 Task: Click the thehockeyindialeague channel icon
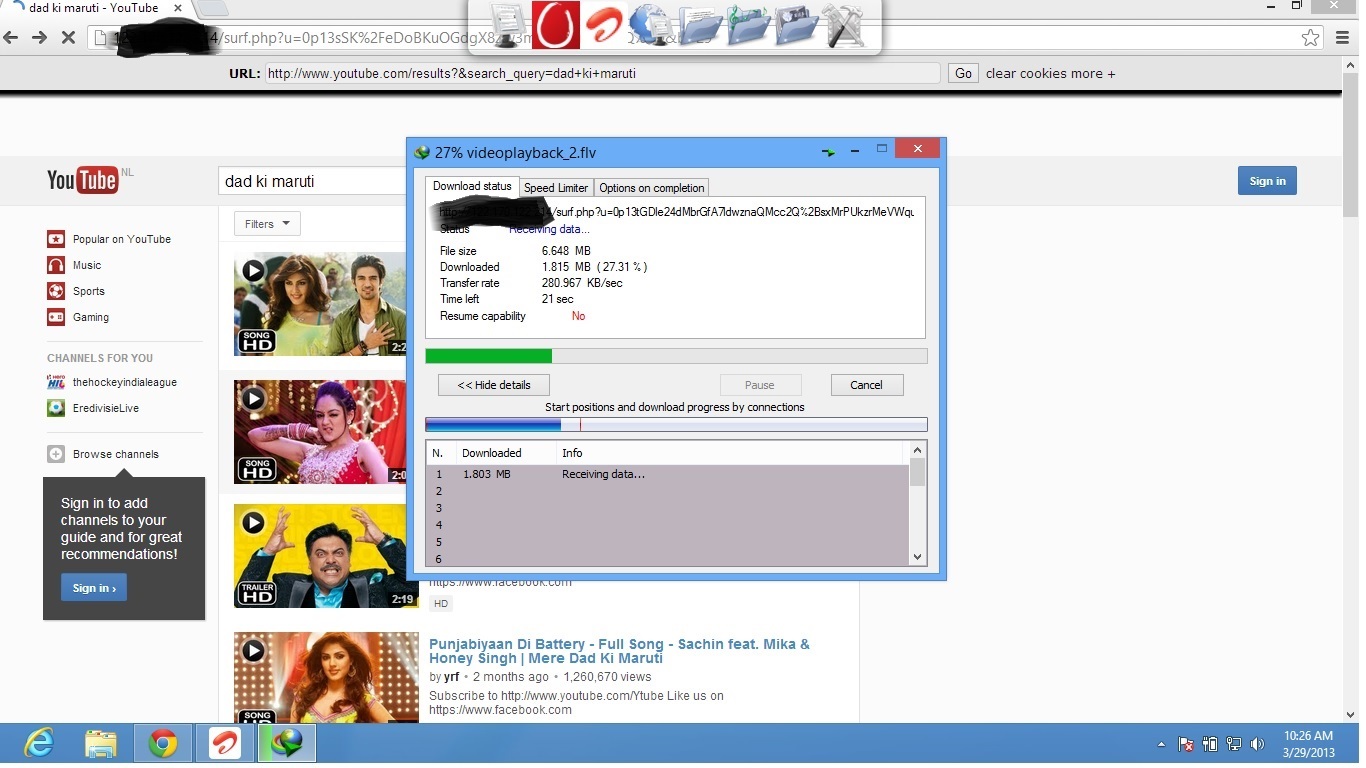pos(56,382)
